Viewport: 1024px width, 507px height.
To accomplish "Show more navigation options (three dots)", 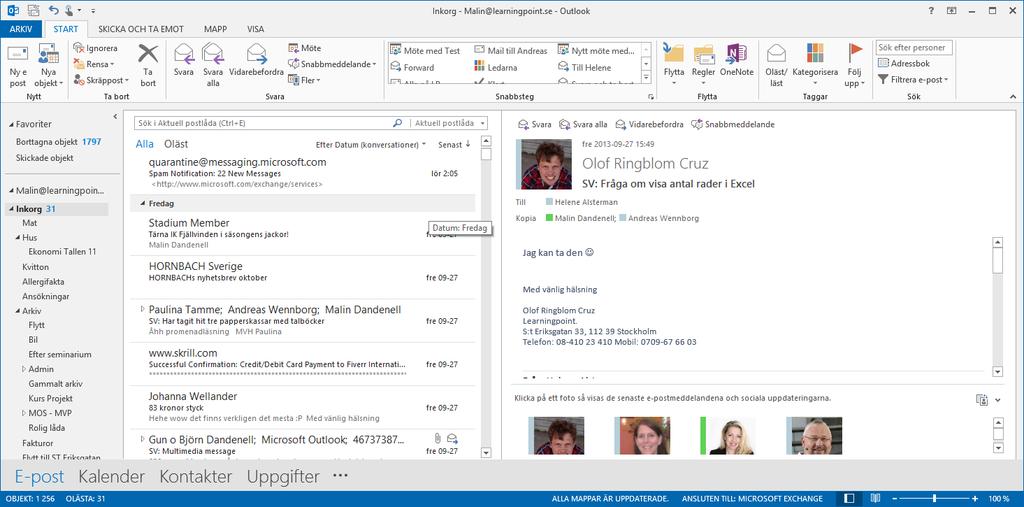I will pyautogui.click(x=340, y=476).
